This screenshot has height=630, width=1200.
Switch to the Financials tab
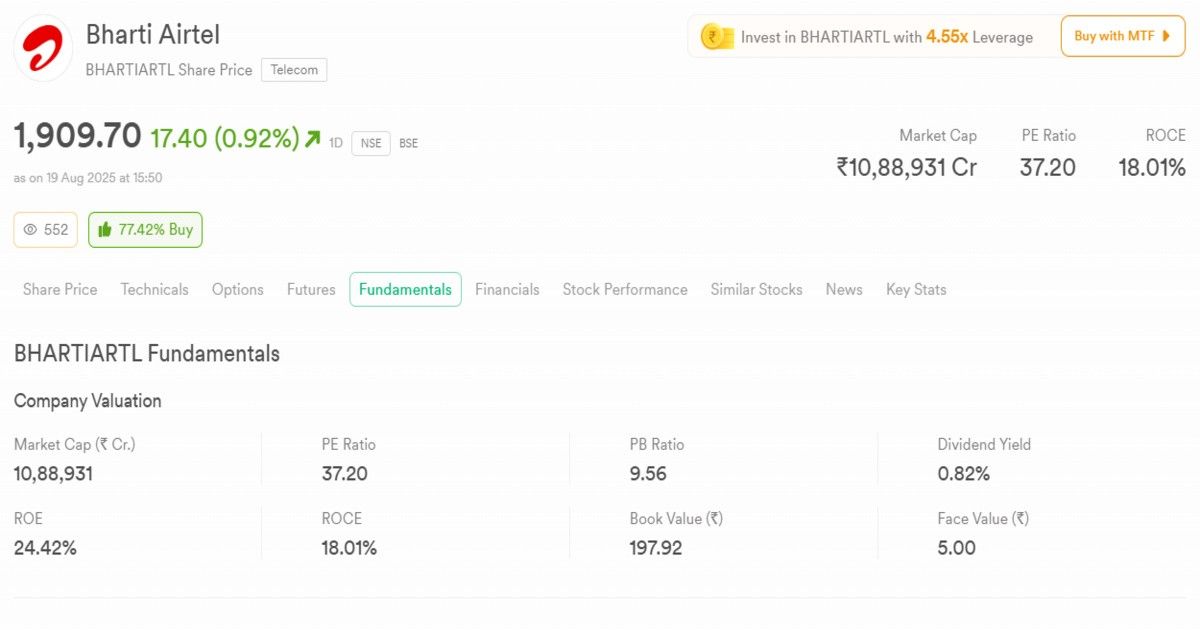click(507, 289)
